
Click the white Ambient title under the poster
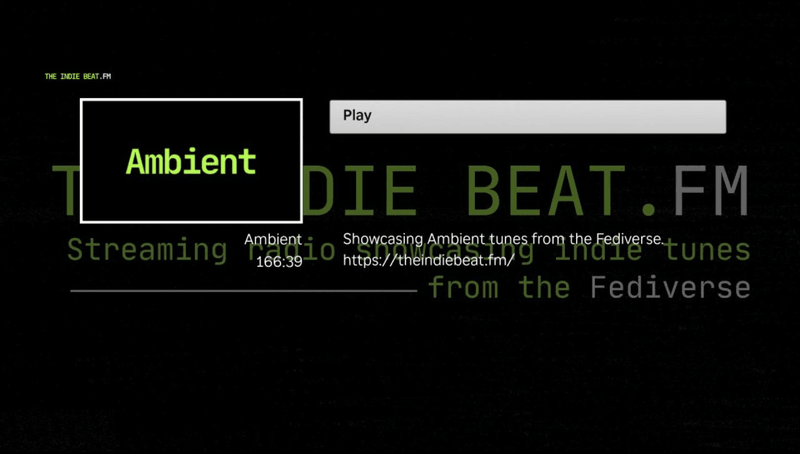coord(273,239)
